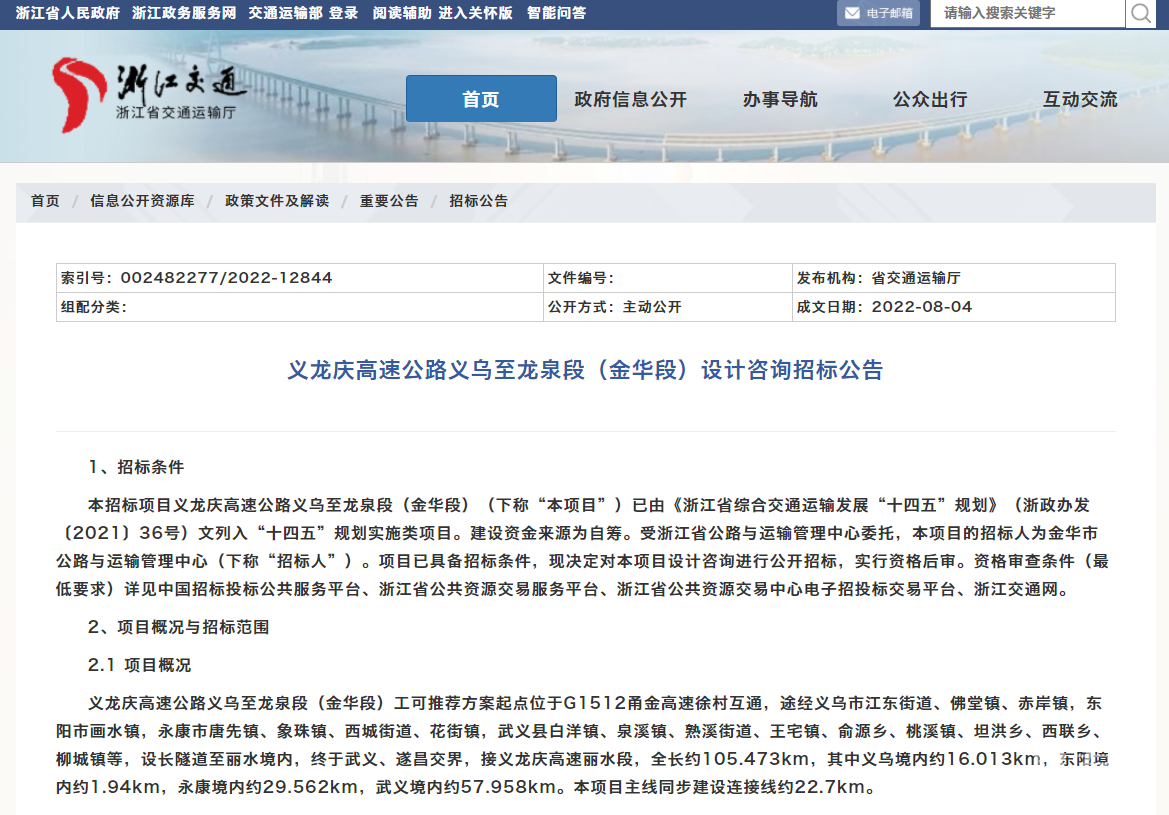The height and width of the screenshot is (815, 1169).
Task: Switch to 进入关怀版 care mode
Action: click(x=475, y=13)
